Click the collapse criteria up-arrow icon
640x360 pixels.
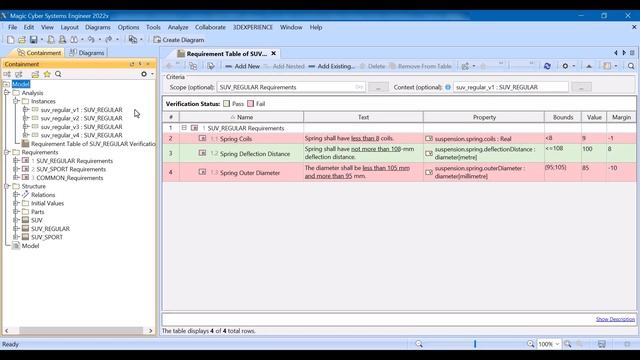(x=589, y=66)
